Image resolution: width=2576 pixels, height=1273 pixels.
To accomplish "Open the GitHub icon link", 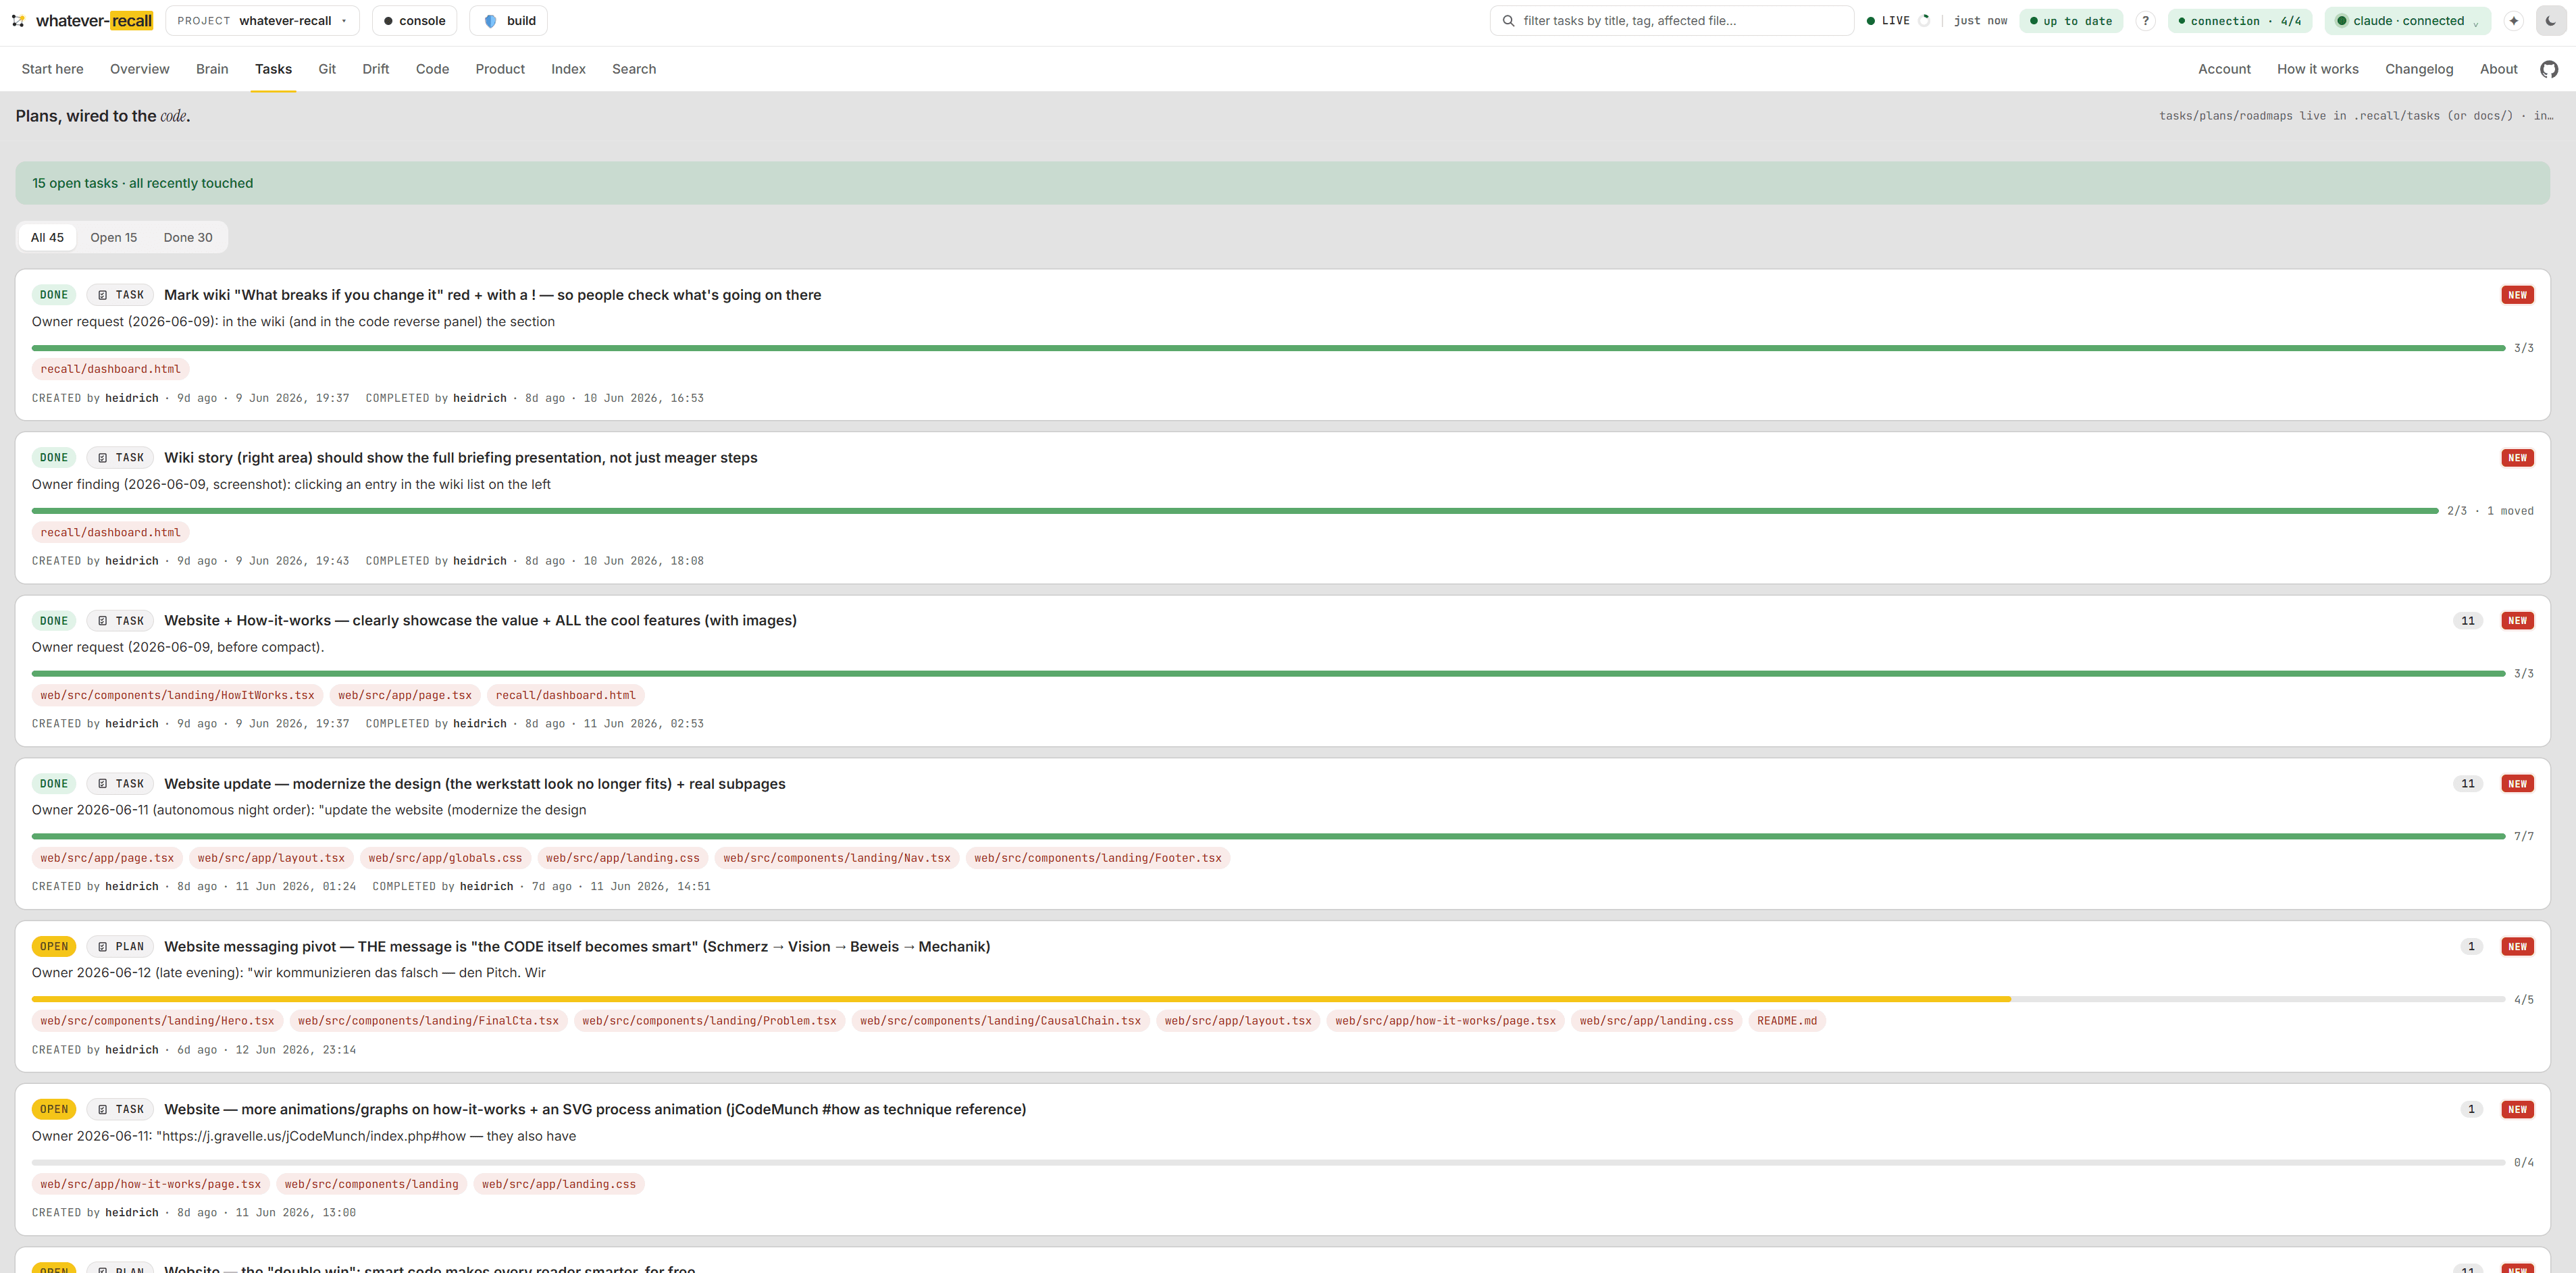I will point(2549,69).
